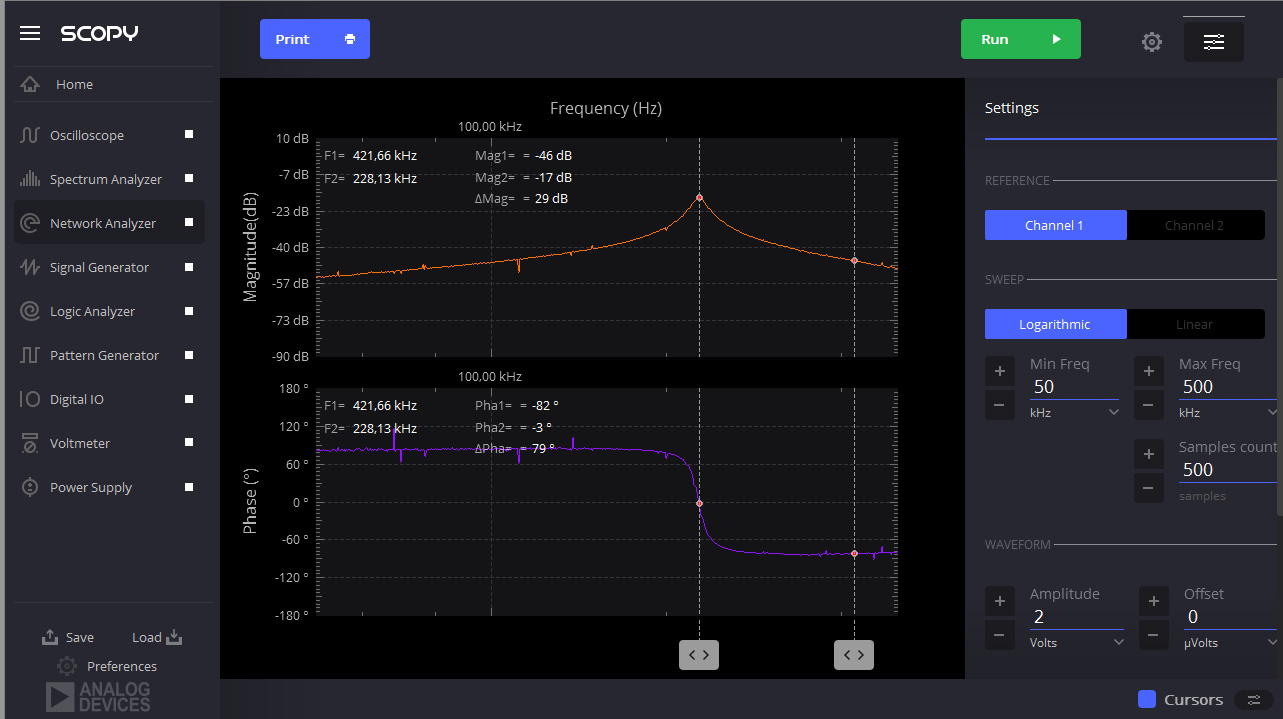Increase Offset with plus button
Image resolution: width=1283 pixels, height=719 pixels.
click(x=1154, y=602)
